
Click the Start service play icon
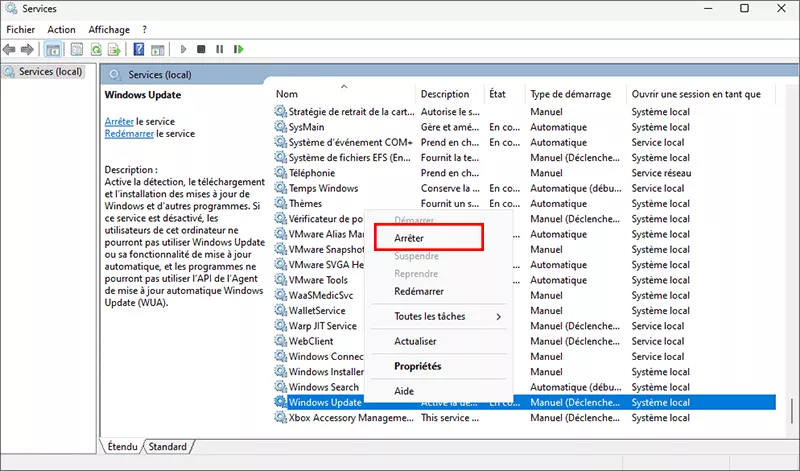pos(183,49)
